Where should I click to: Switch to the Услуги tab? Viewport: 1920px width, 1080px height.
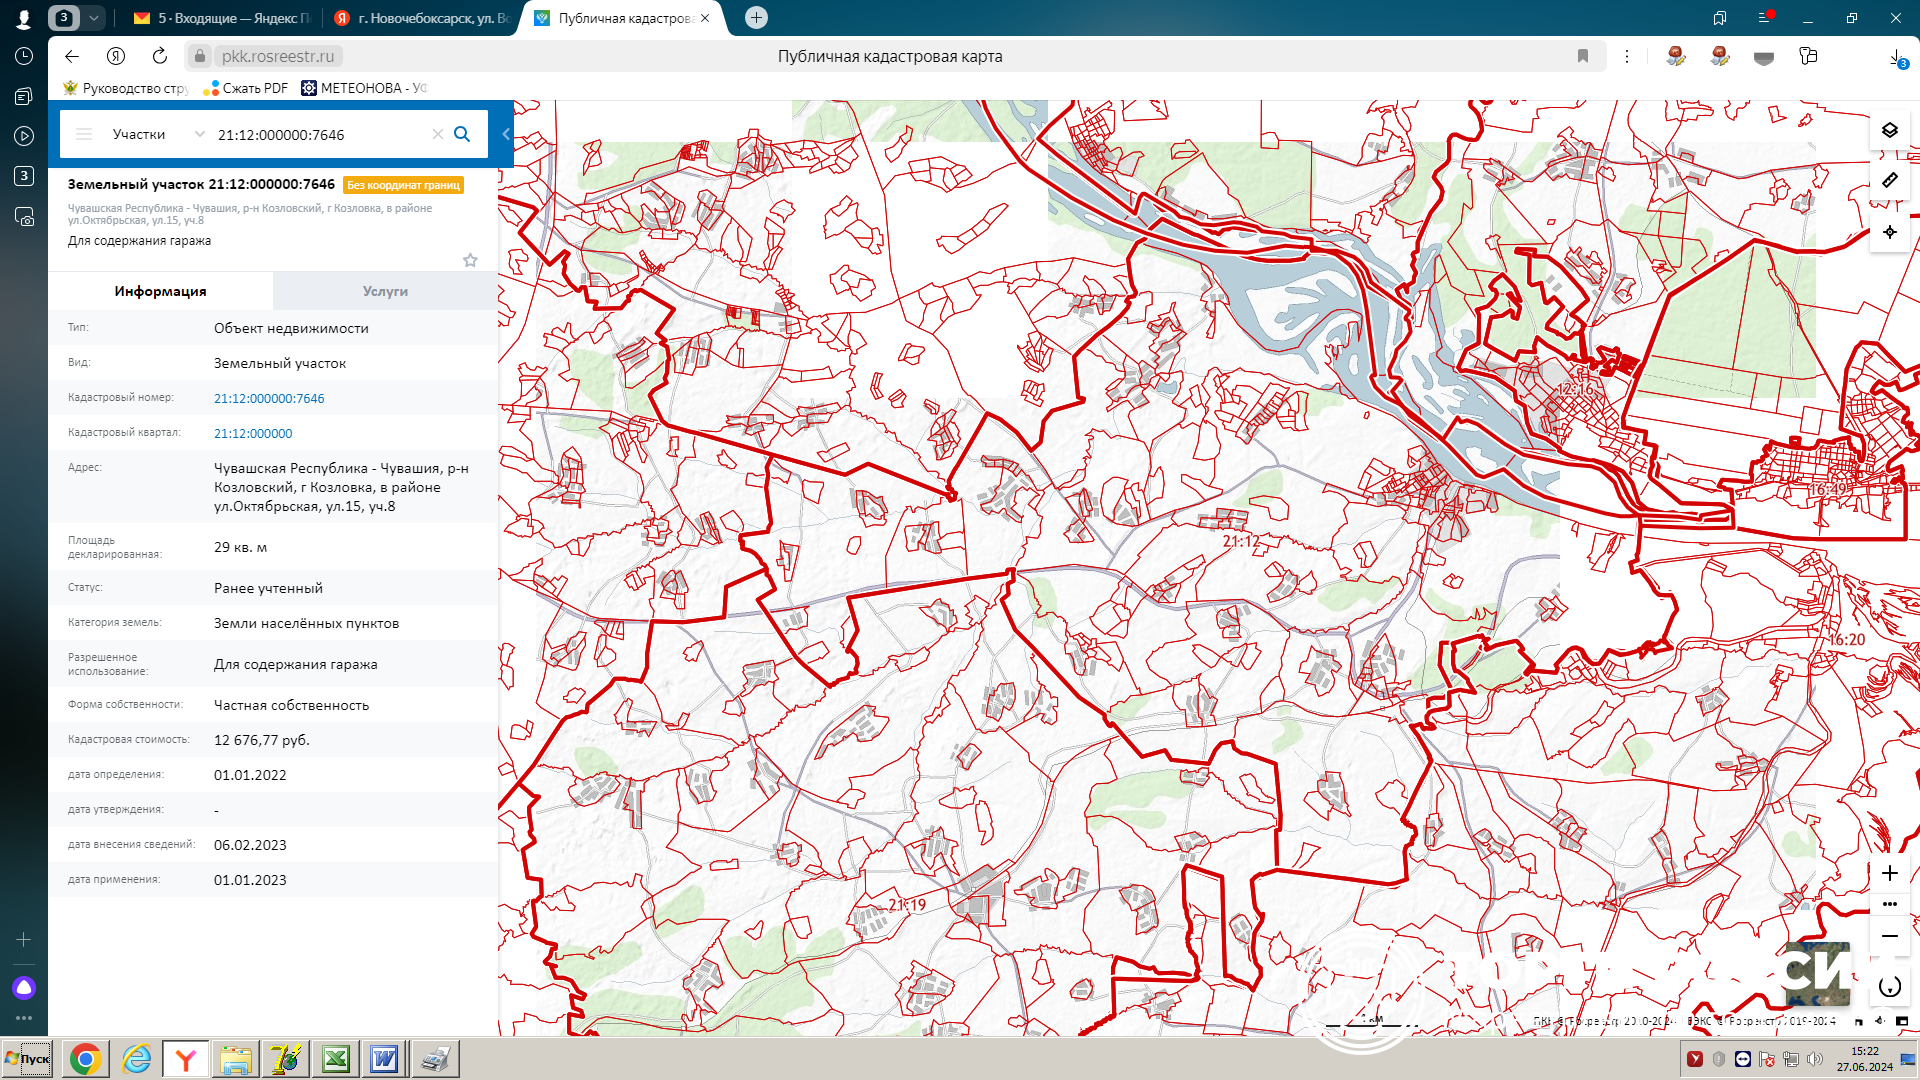(385, 291)
